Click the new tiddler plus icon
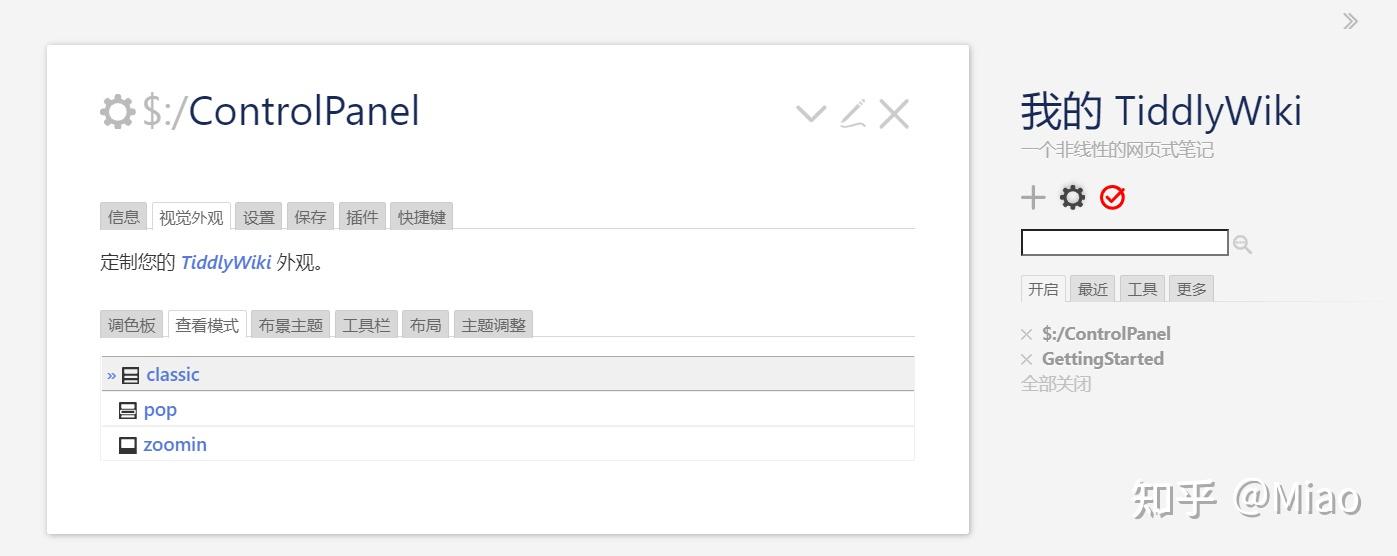This screenshot has height=556, width=1397. [1033, 198]
